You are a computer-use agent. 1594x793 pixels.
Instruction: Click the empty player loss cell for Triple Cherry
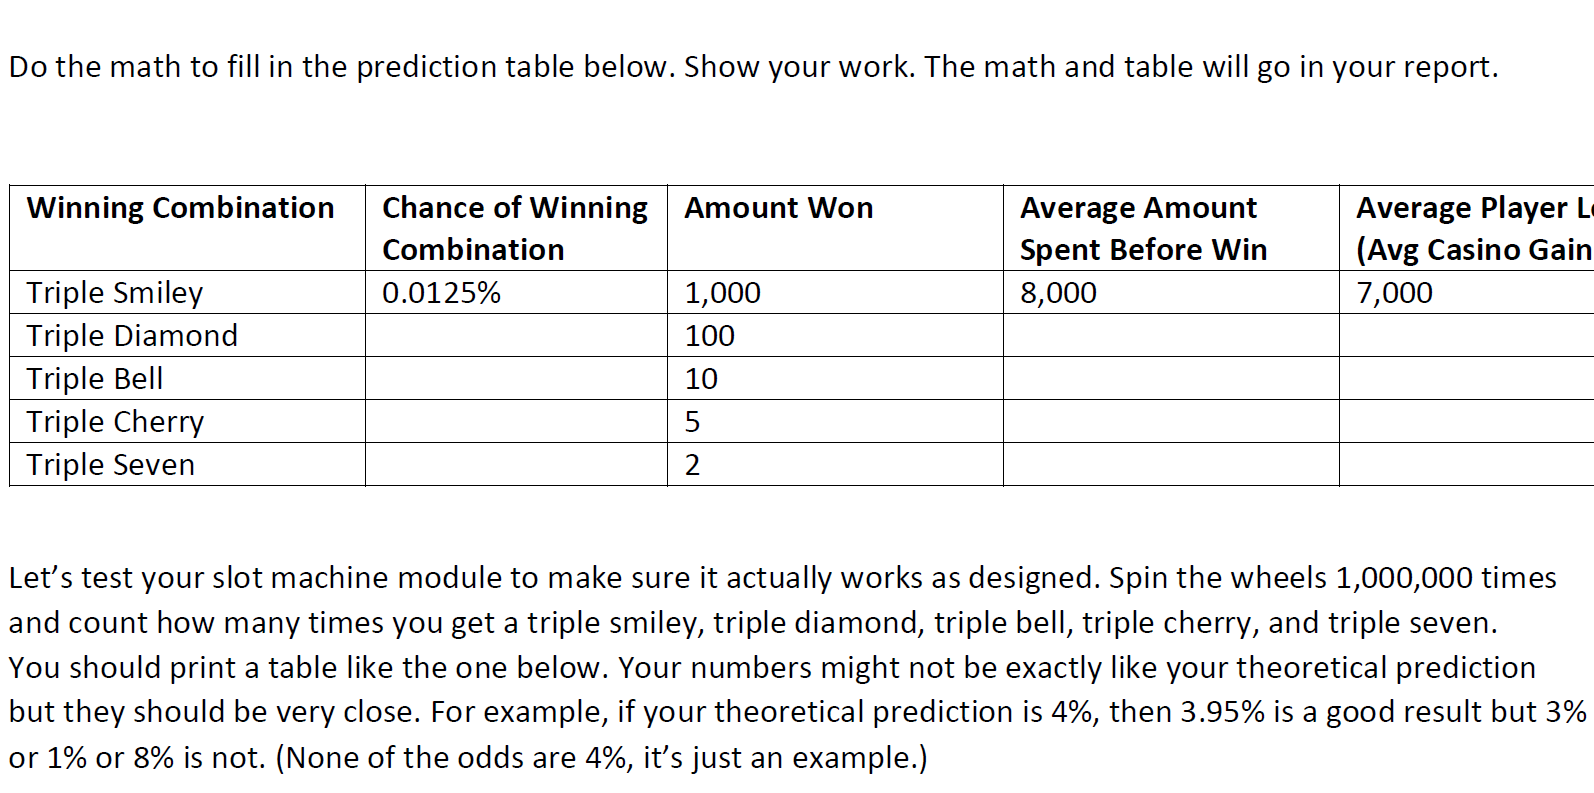(x=1465, y=421)
